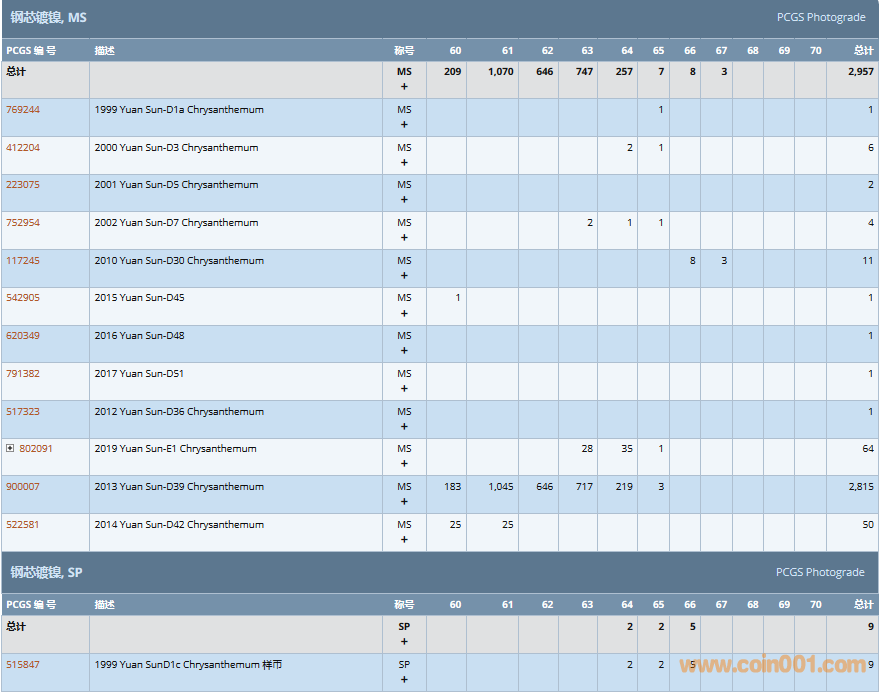879x692 pixels.
Task: Open the 515847 sample coin link
Action: (x=23, y=665)
